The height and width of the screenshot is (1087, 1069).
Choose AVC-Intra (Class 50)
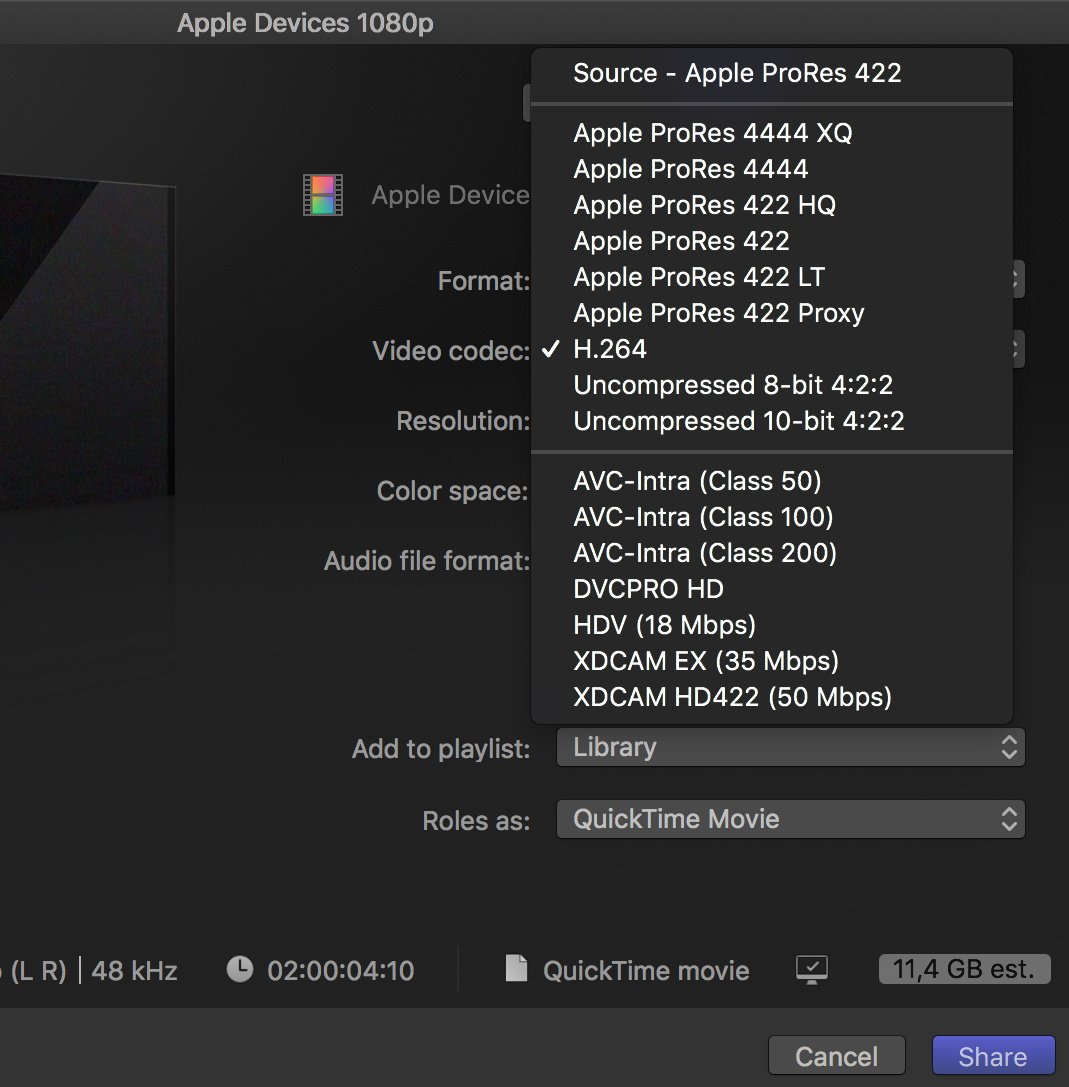[x=772, y=480]
